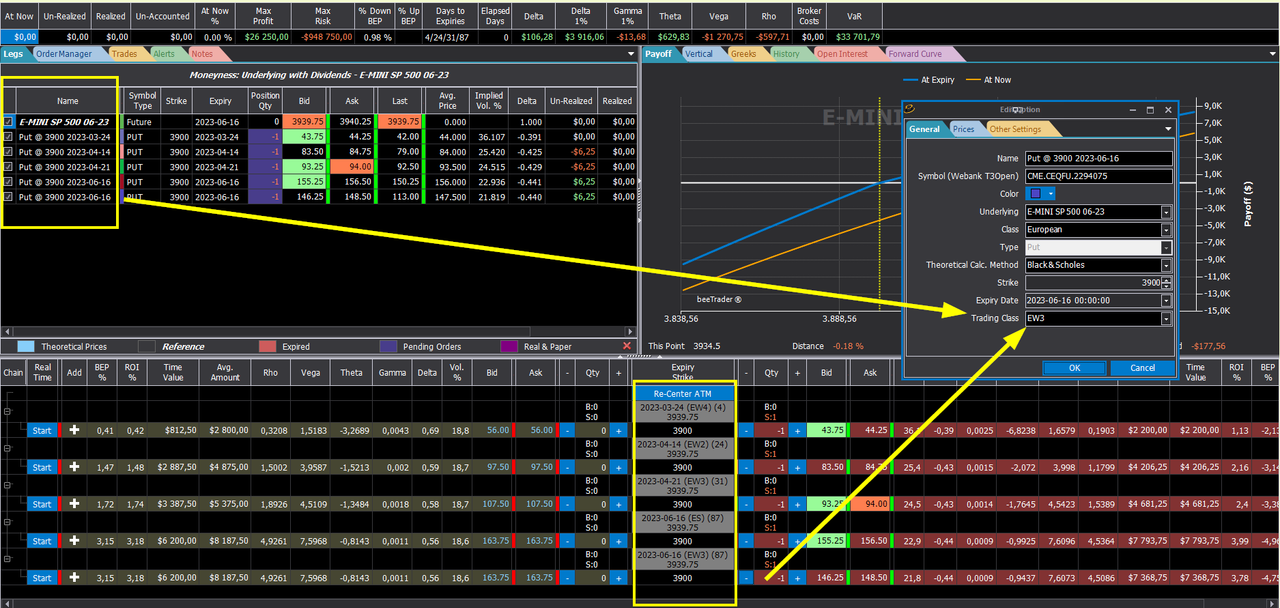The width and height of the screenshot is (1280, 608).
Task: Increment Strike with the spinner up arrow
Action: point(1167,280)
